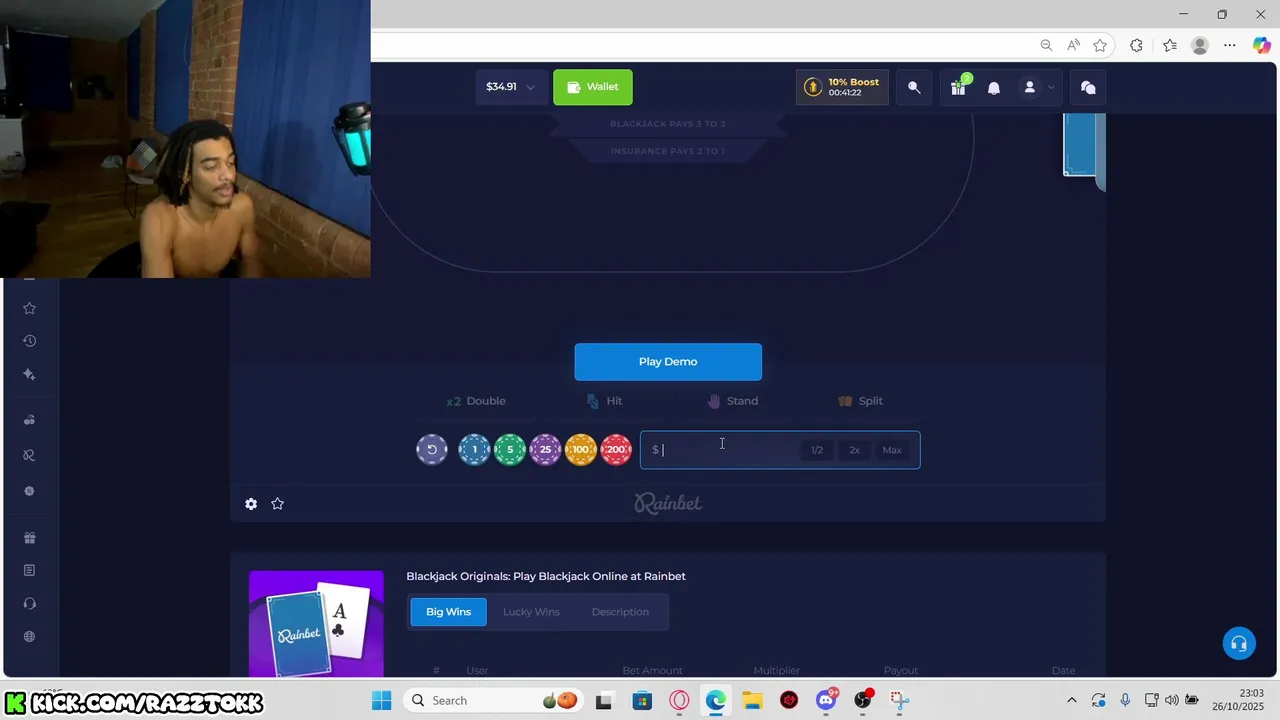Open Microsoft Store from the taskbar
The width and height of the screenshot is (1280, 720).
click(x=642, y=700)
